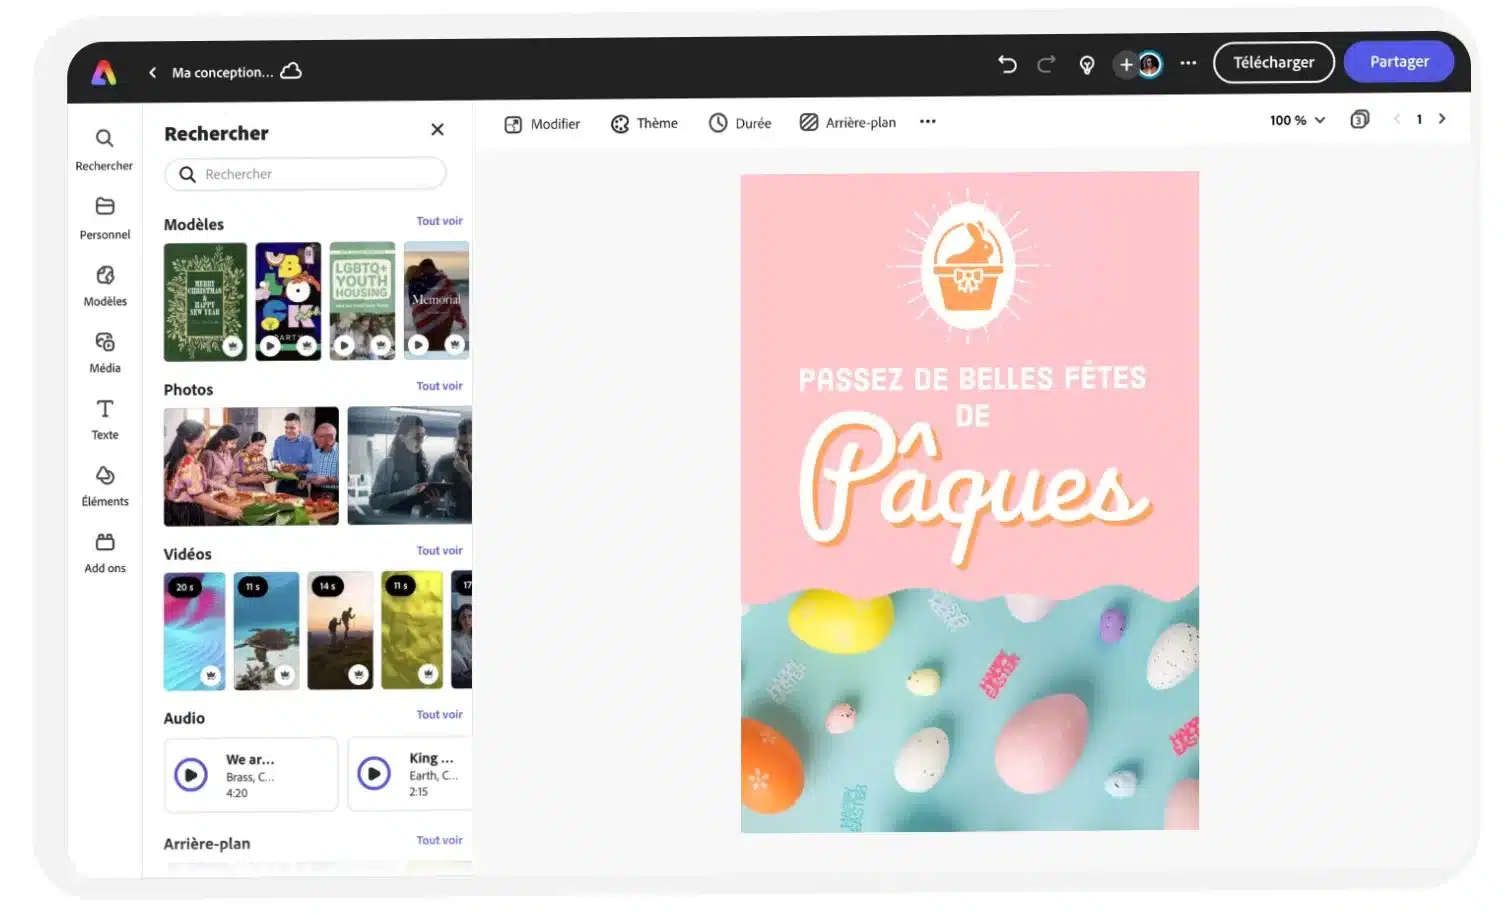Image resolution: width=1512 pixels, height=916 pixels.
Task: Click the Redo arrow icon
Action: point(1046,65)
